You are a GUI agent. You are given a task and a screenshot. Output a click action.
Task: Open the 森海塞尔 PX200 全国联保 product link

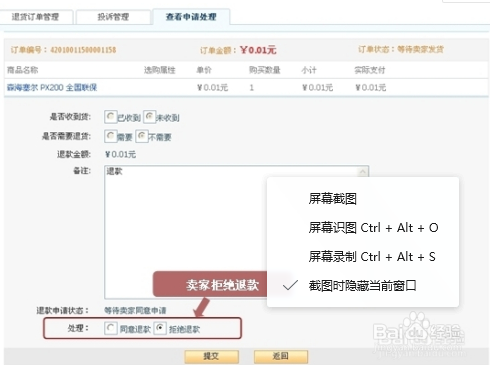(x=52, y=88)
